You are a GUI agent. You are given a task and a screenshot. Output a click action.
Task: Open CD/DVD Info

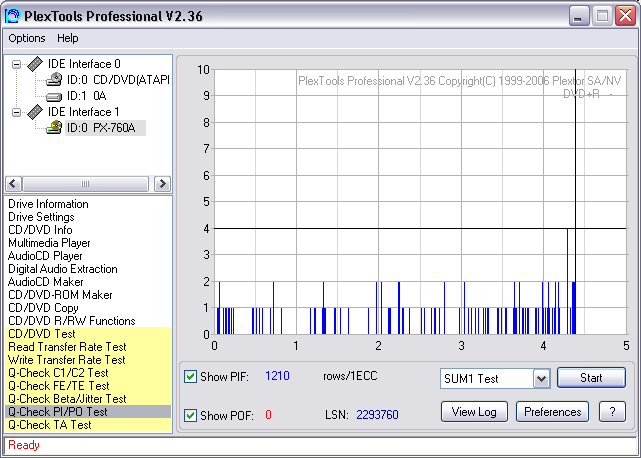coord(40,230)
